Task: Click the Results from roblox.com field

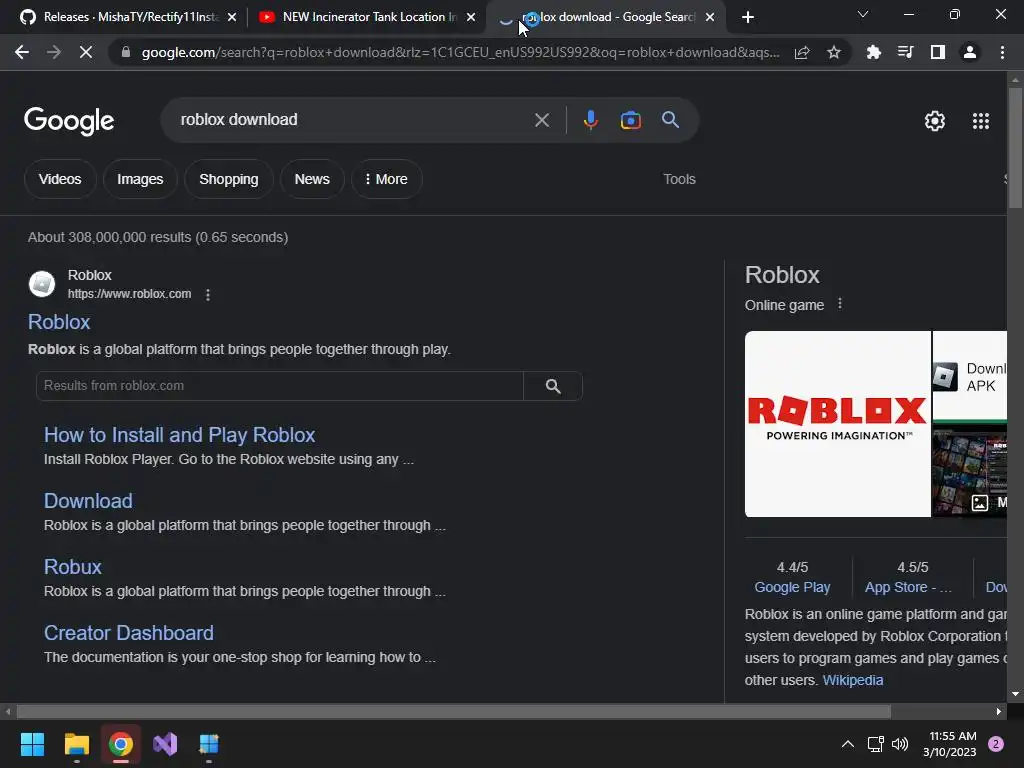Action: (x=280, y=386)
